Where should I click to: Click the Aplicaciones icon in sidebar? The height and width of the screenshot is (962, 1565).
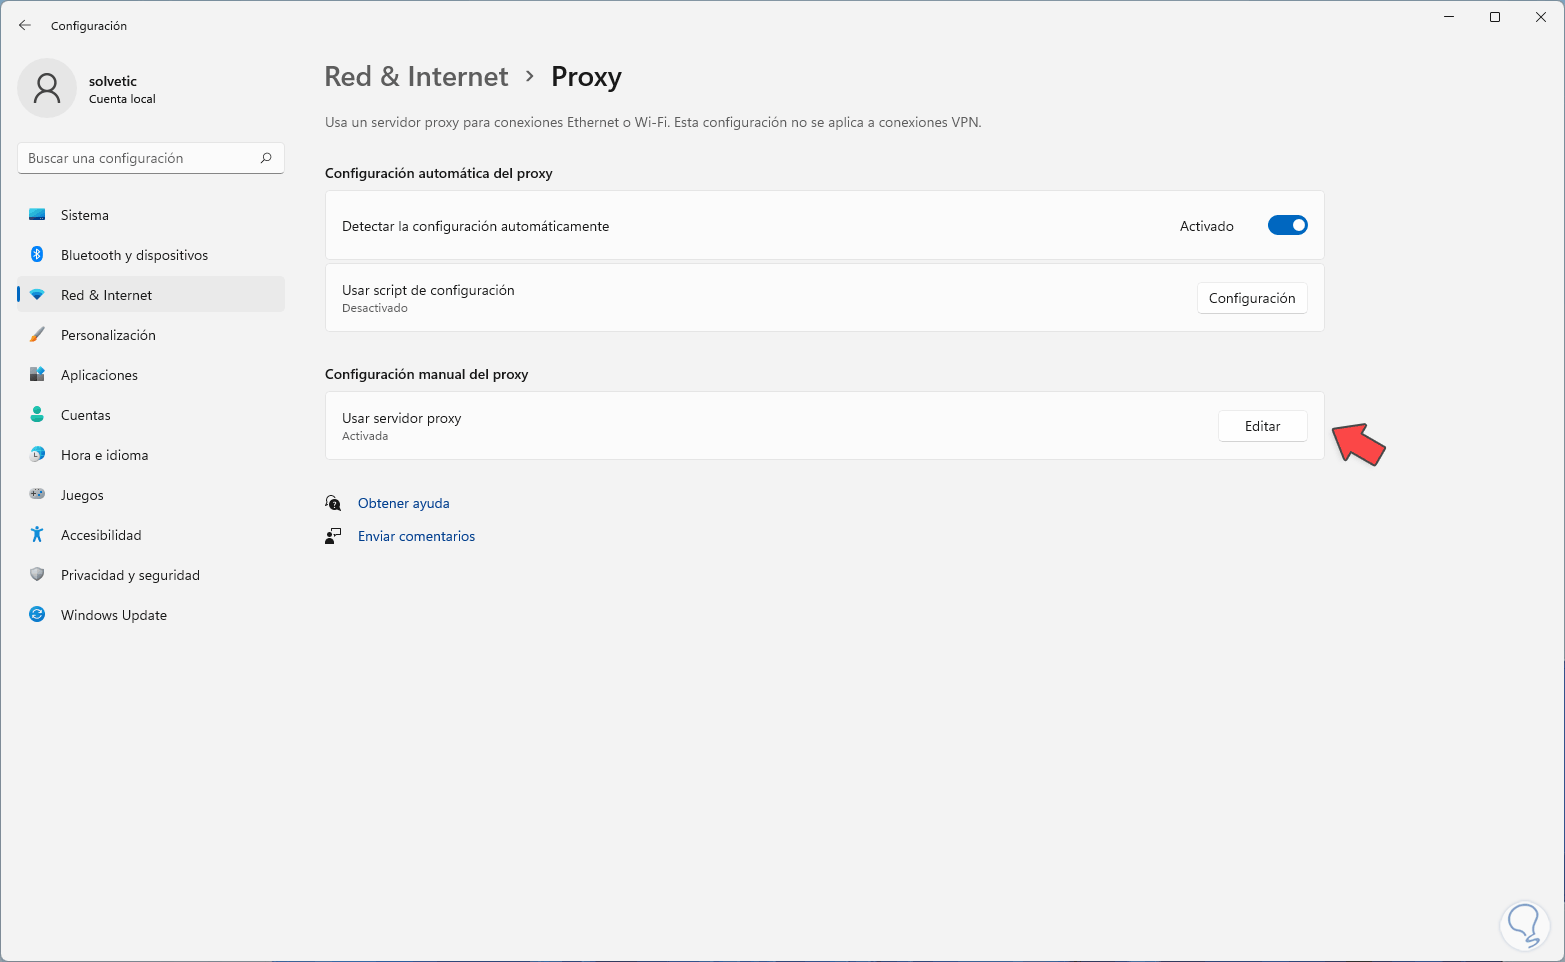point(37,375)
